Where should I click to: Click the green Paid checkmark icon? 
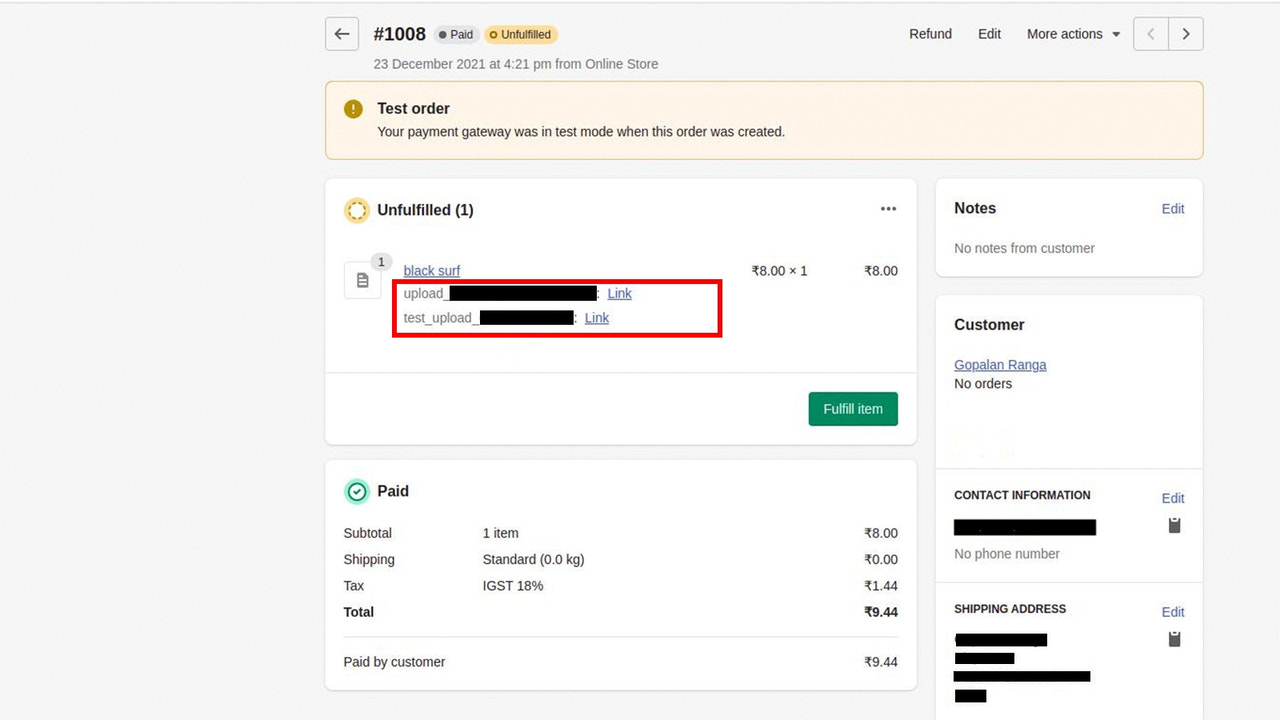point(357,491)
